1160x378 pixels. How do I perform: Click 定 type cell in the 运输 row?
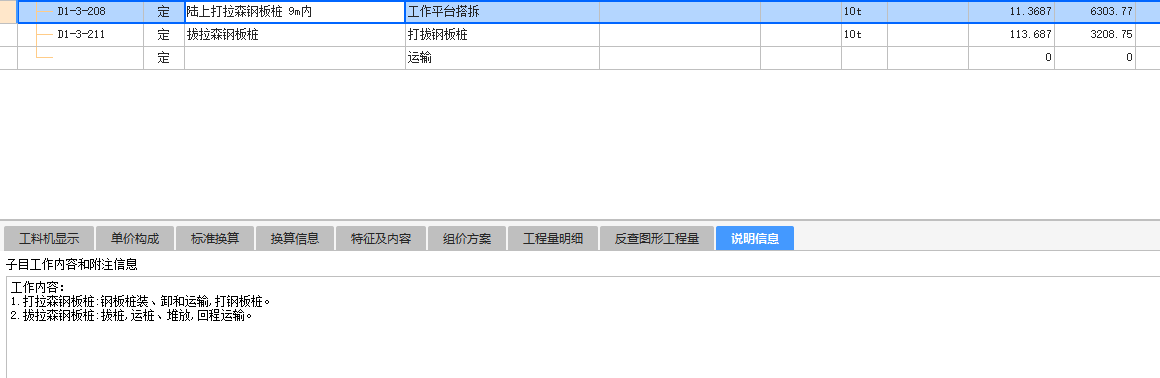click(163, 58)
